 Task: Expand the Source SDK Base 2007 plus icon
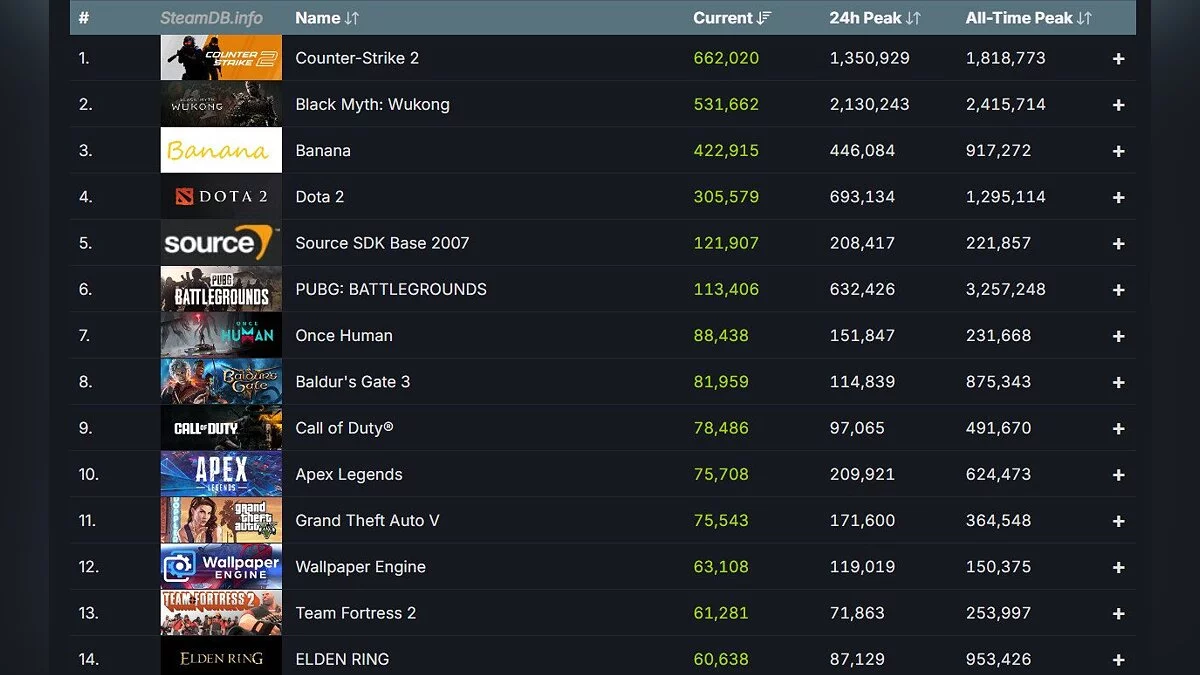click(x=1118, y=244)
